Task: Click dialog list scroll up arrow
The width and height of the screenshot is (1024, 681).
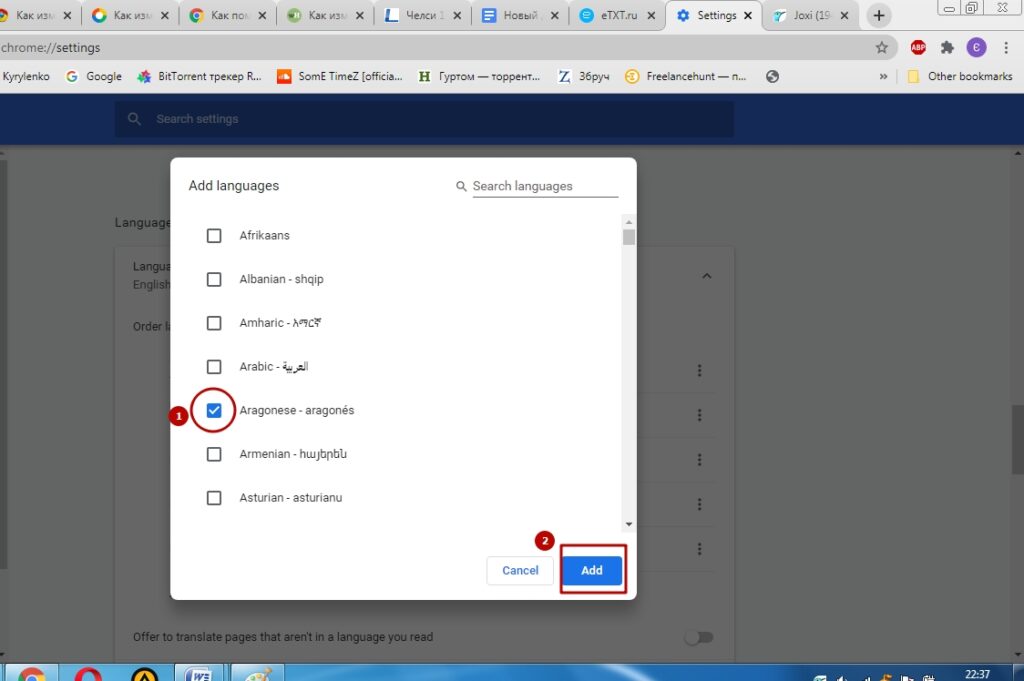Action: point(629,222)
